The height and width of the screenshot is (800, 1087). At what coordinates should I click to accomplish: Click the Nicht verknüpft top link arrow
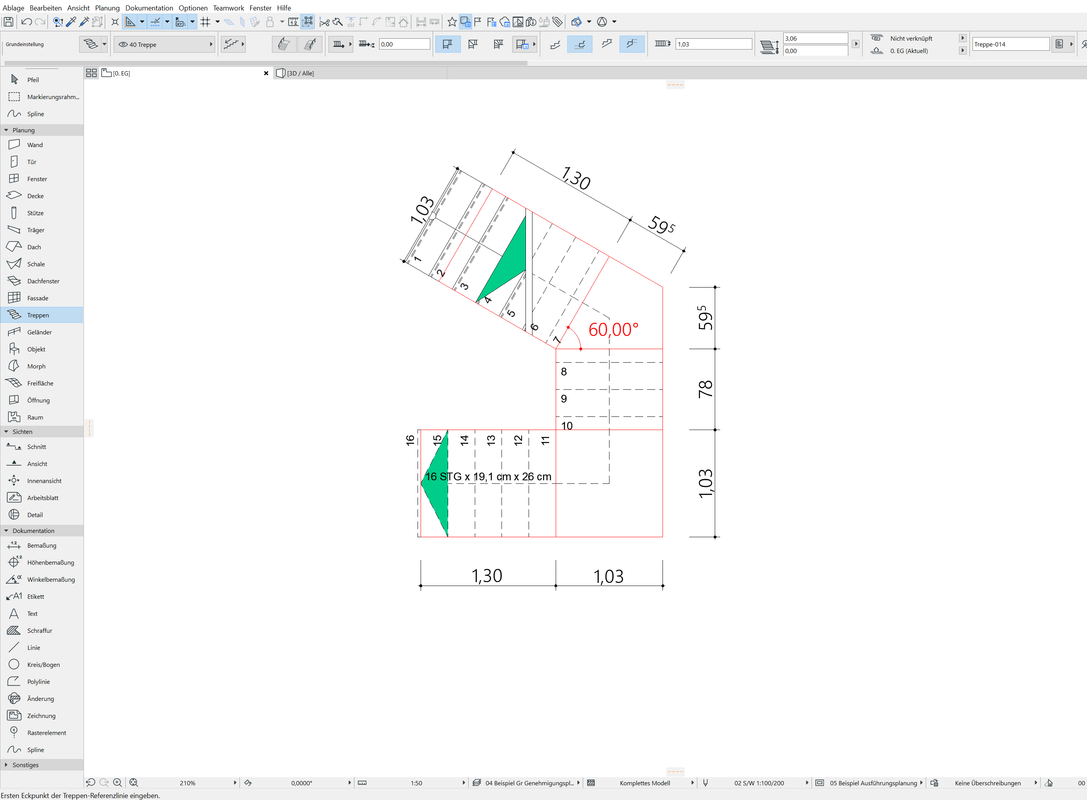pyautogui.click(x=962, y=38)
